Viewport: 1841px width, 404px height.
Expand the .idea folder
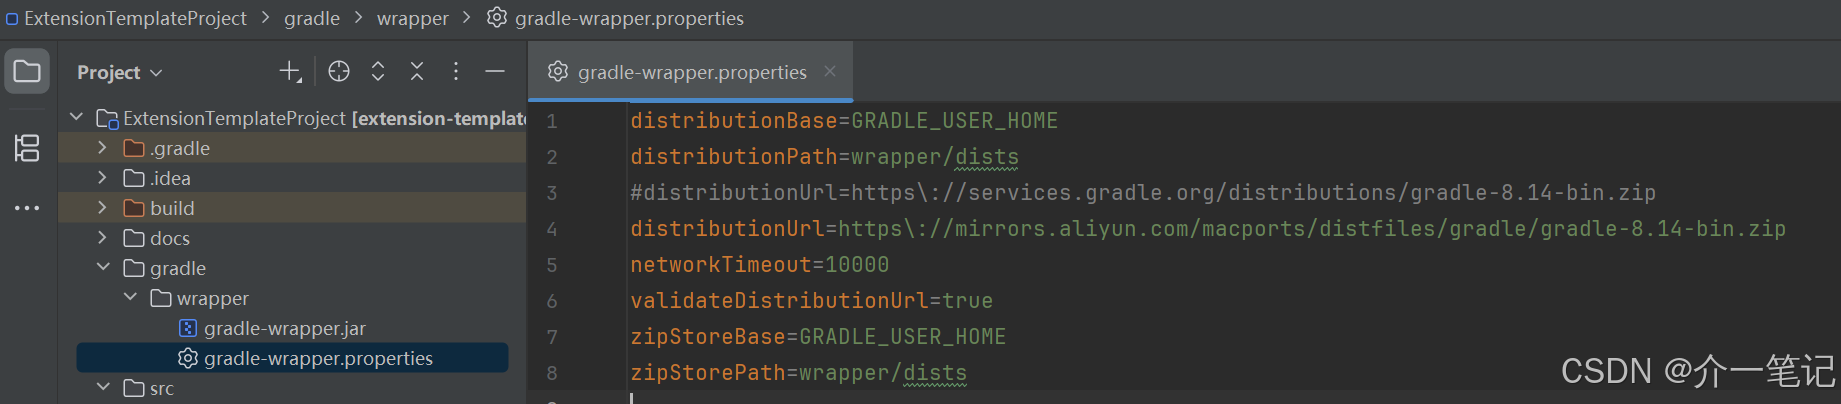click(x=102, y=178)
